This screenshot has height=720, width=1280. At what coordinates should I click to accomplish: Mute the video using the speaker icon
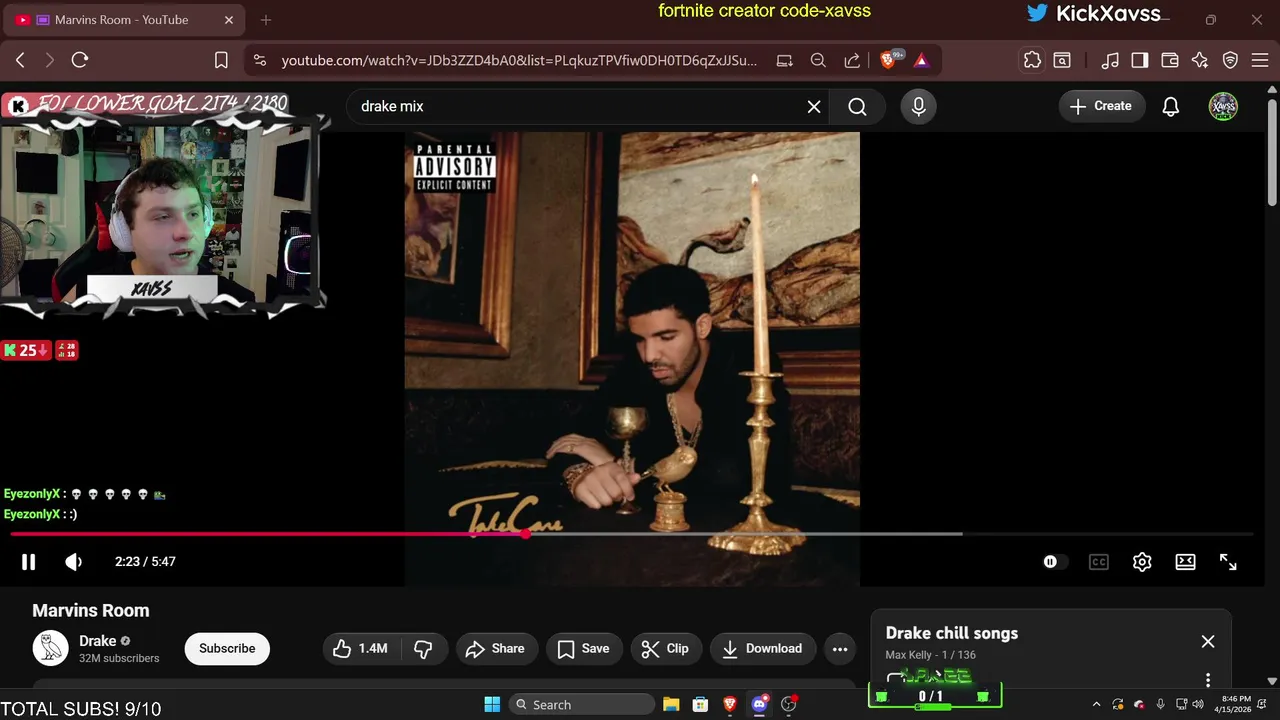(x=73, y=562)
